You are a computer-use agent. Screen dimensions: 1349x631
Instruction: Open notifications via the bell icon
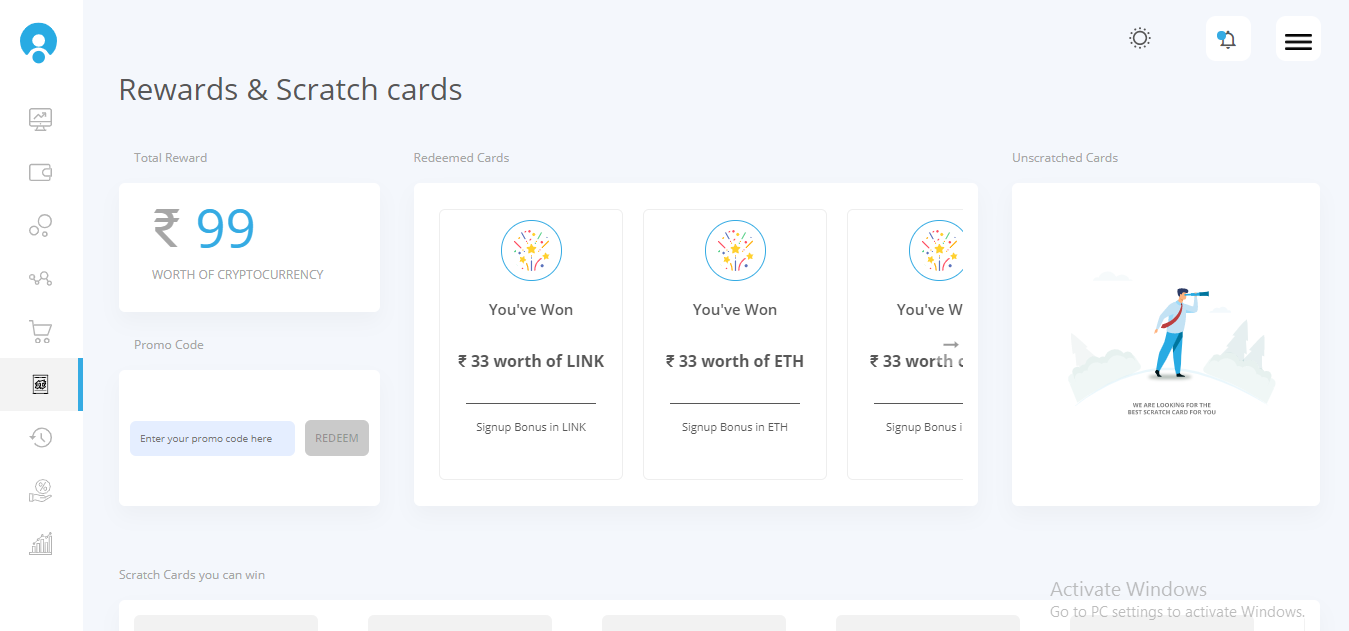click(1227, 37)
